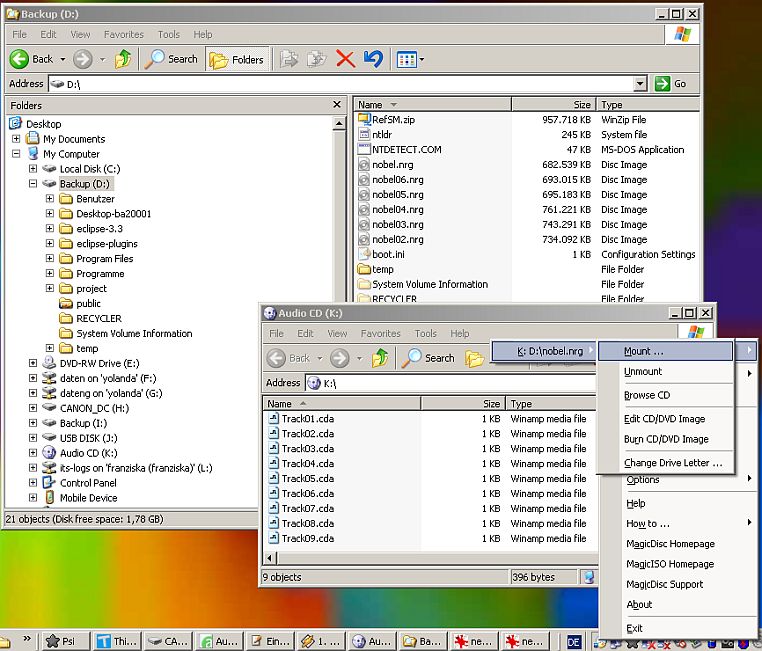Toggle the Folders pane button in Backup window
The height and width of the screenshot is (651, 762).
tap(236, 59)
